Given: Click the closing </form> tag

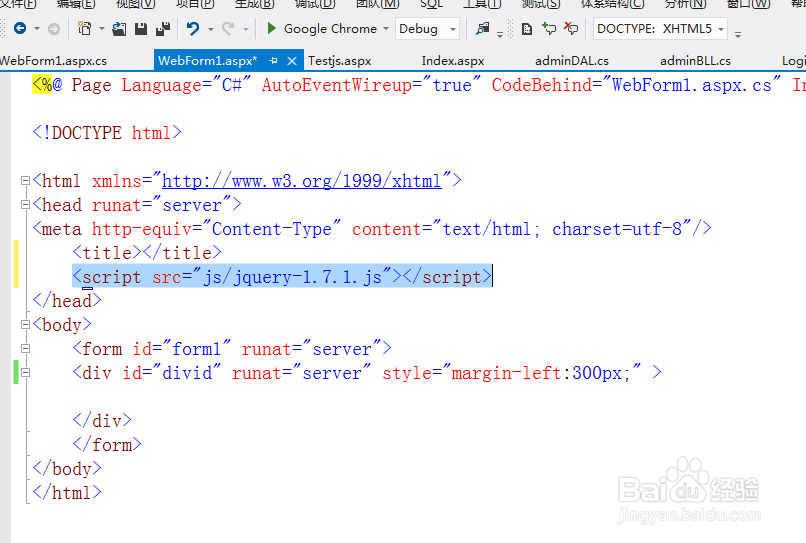Looking at the screenshot, I should click(x=107, y=444).
